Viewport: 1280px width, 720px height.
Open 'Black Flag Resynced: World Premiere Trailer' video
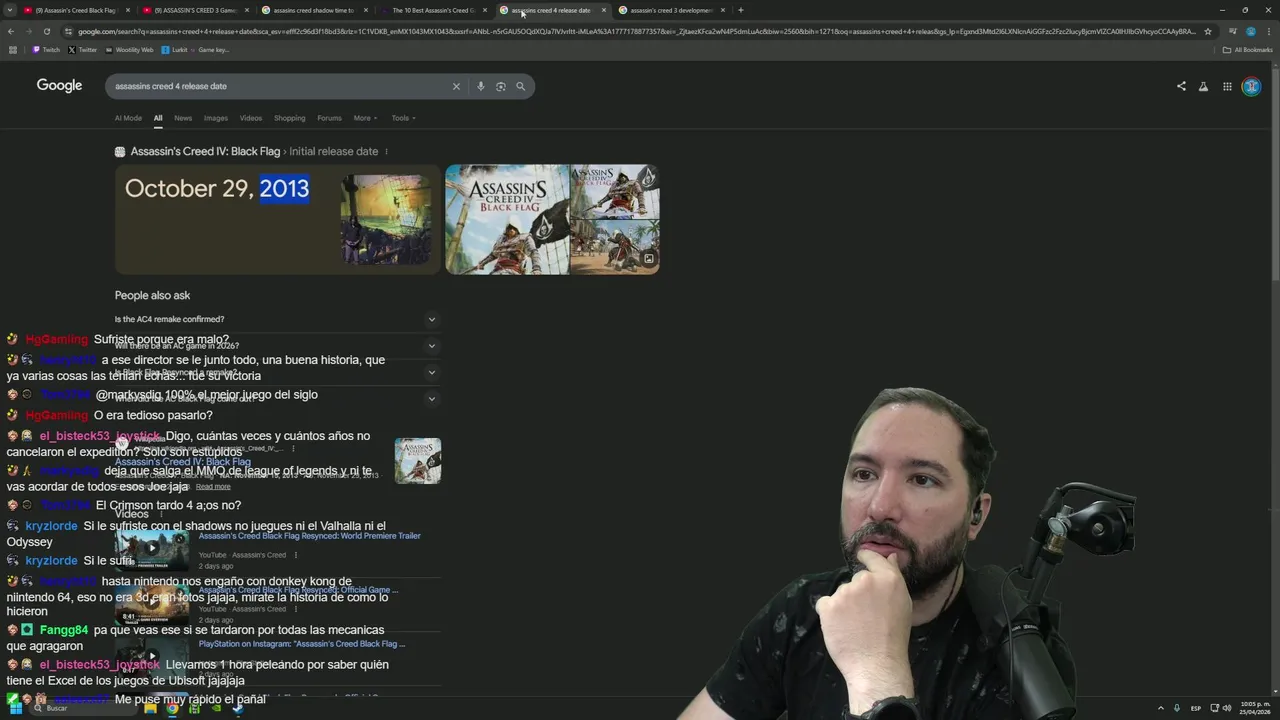(x=309, y=536)
